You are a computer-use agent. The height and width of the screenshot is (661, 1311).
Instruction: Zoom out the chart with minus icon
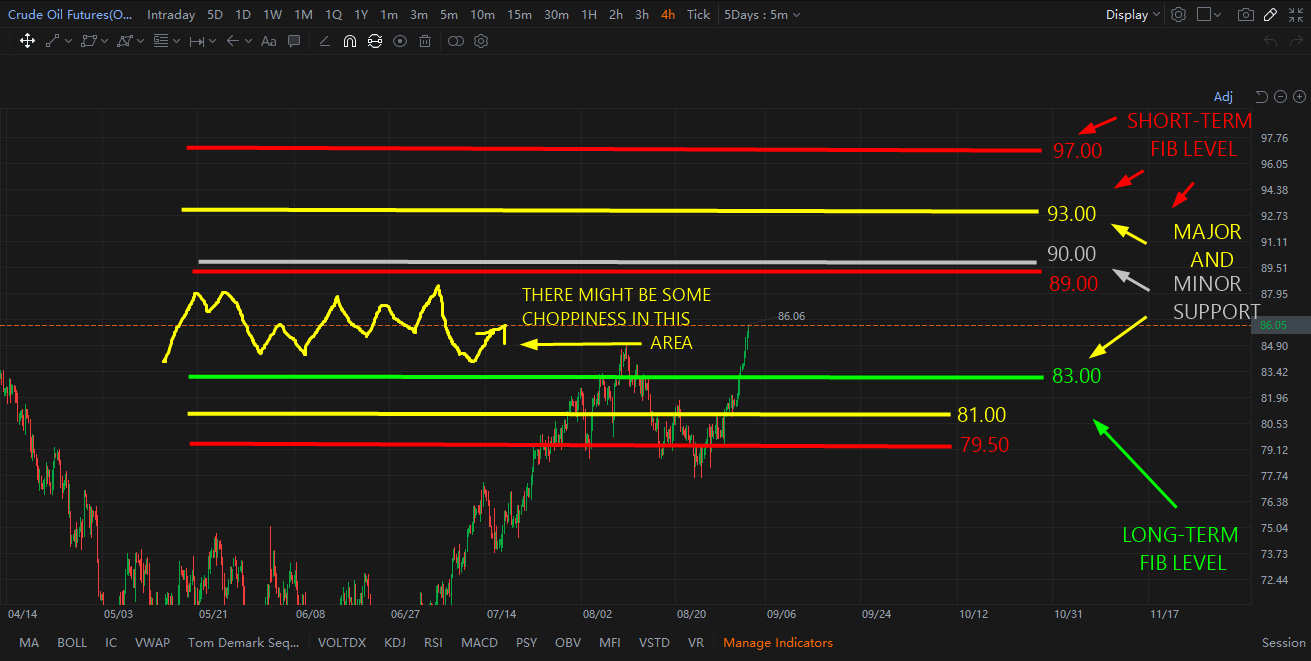(1280, 97)
